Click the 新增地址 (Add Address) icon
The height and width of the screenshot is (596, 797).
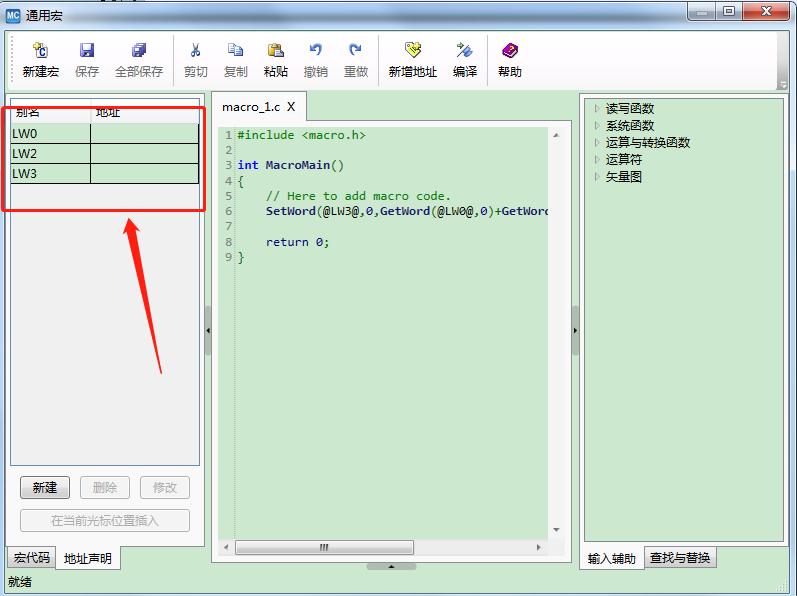coord(412,52)
